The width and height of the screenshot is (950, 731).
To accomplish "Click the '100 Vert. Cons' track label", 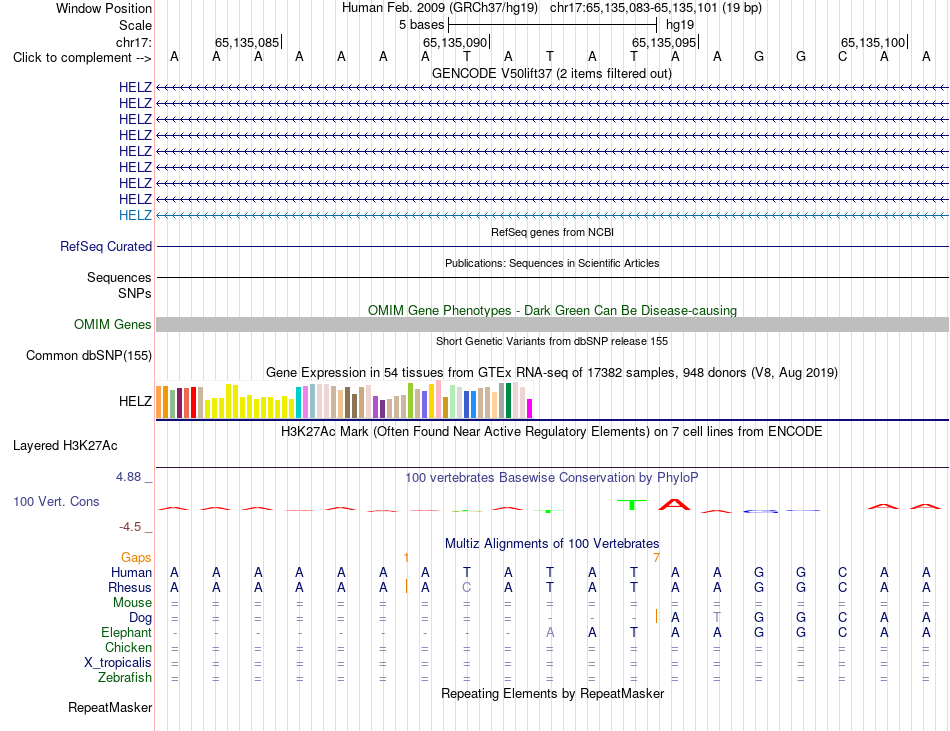I will 56,501.
